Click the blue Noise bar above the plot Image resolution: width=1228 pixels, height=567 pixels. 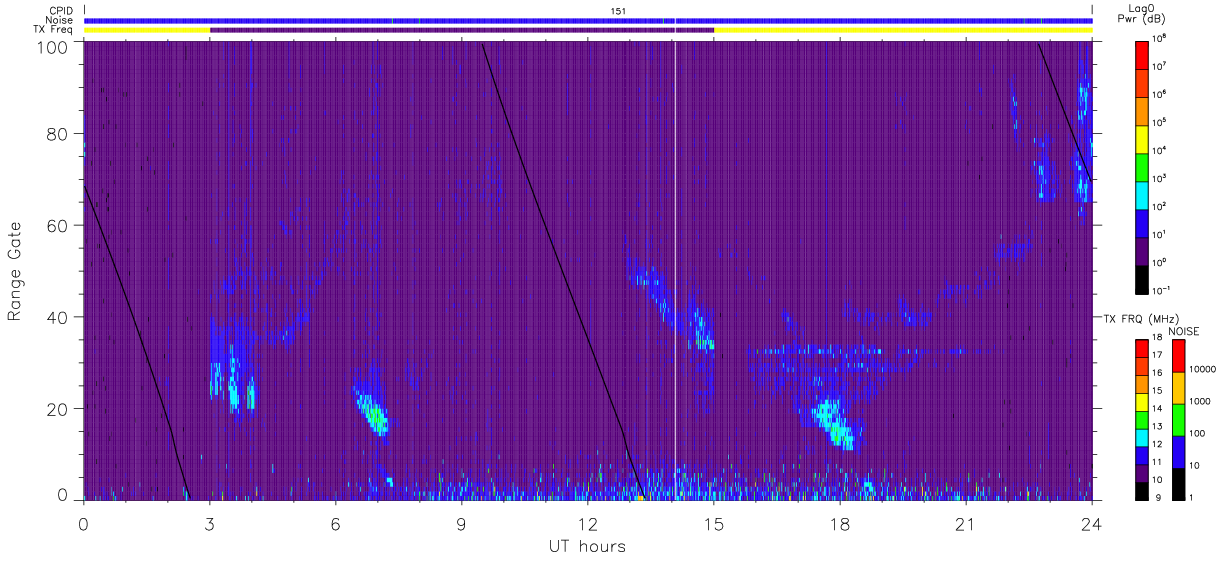click(588, 20)
